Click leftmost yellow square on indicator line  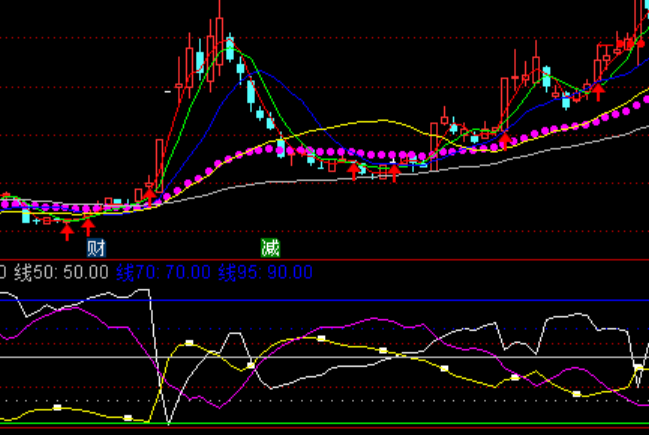tap(58, 407)
